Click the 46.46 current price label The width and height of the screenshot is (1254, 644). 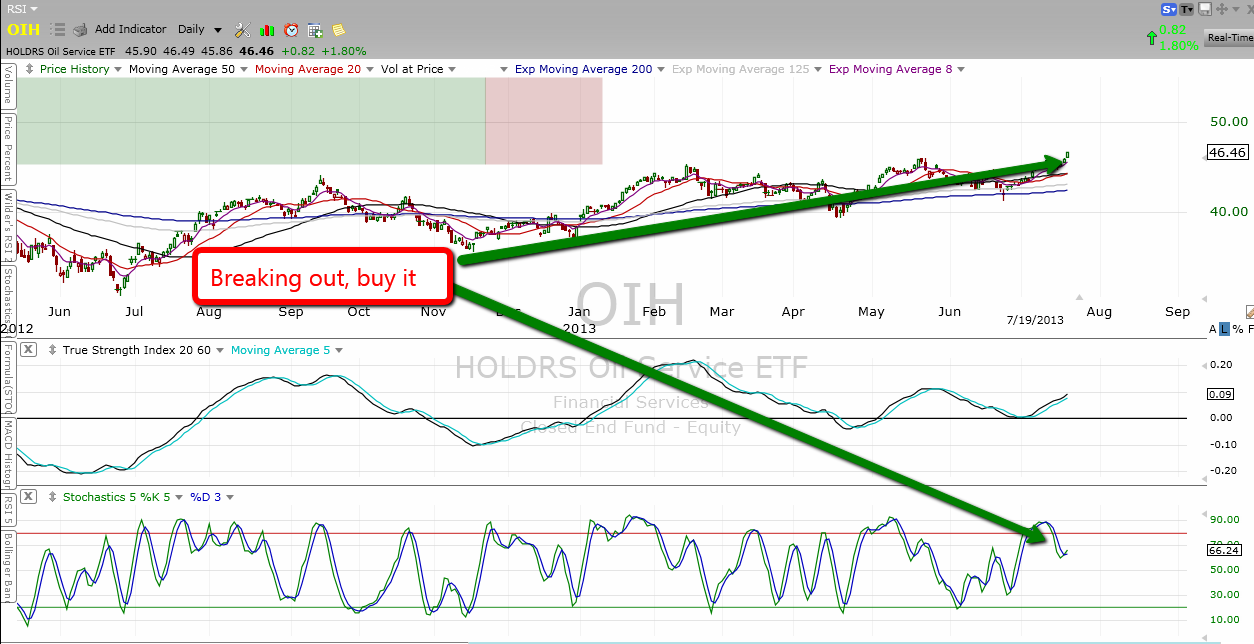click(x=1227, y=153)
